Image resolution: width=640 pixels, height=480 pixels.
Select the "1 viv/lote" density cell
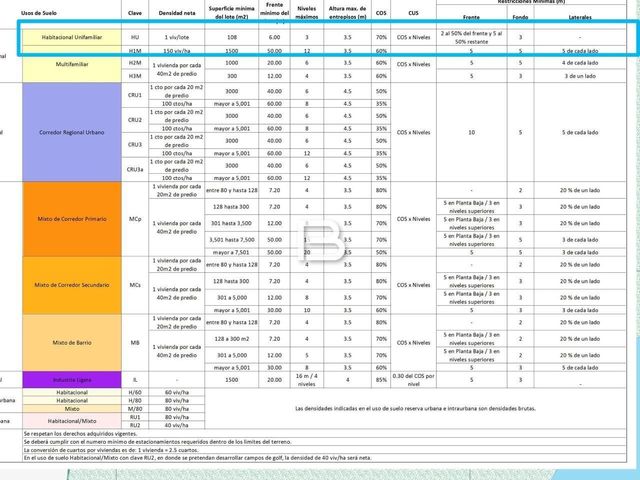point(177,37)
